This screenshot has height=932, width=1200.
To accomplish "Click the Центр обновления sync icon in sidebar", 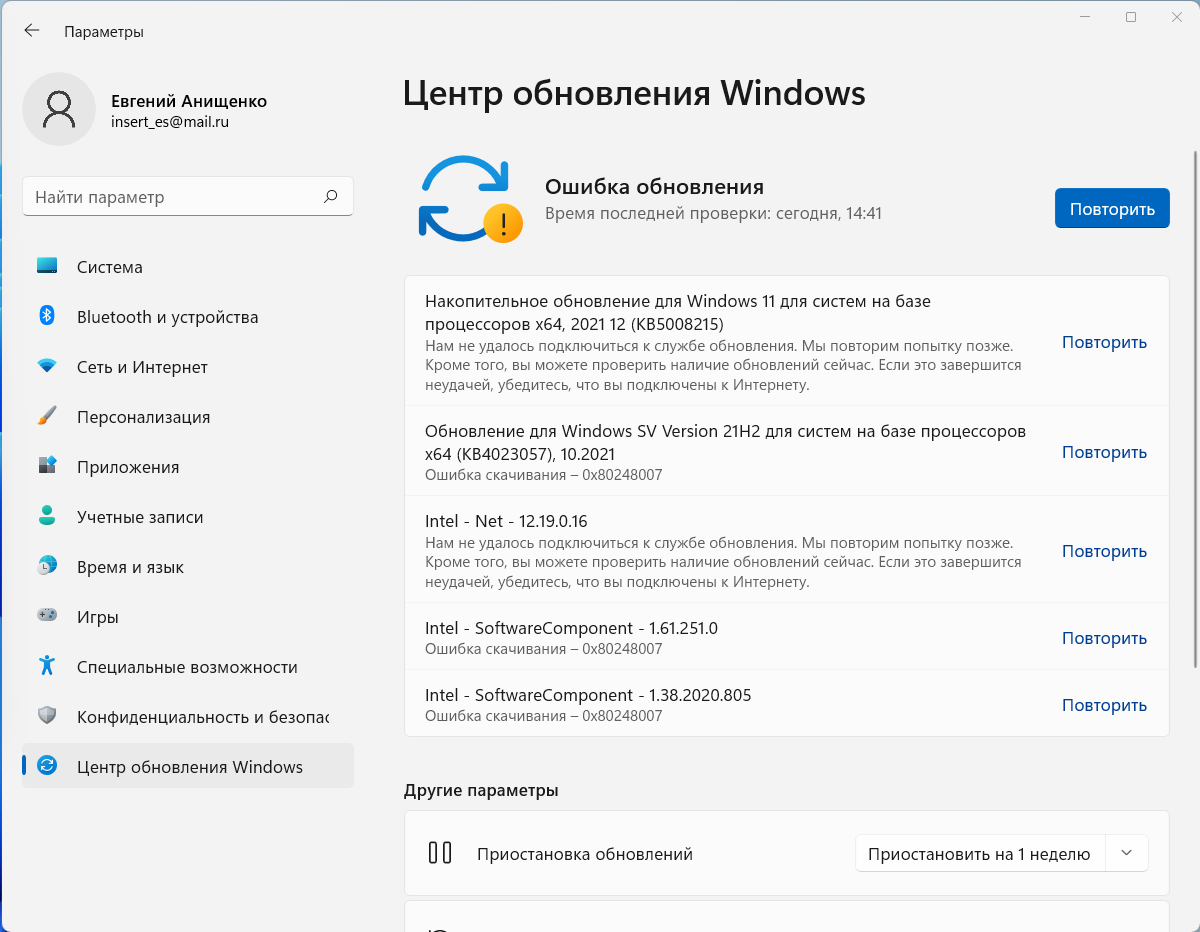I will pos(47,766).
